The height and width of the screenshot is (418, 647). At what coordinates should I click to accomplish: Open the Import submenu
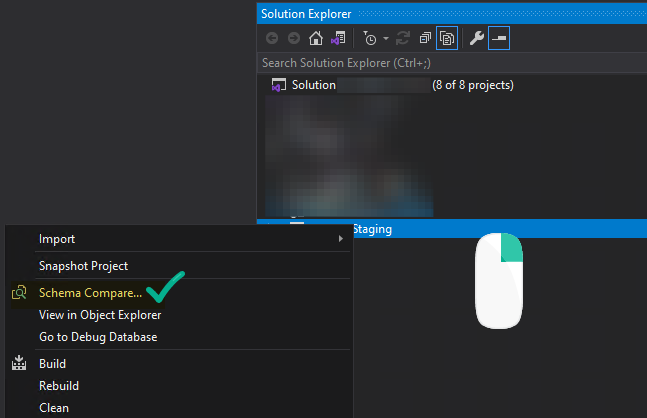point(179,239)
